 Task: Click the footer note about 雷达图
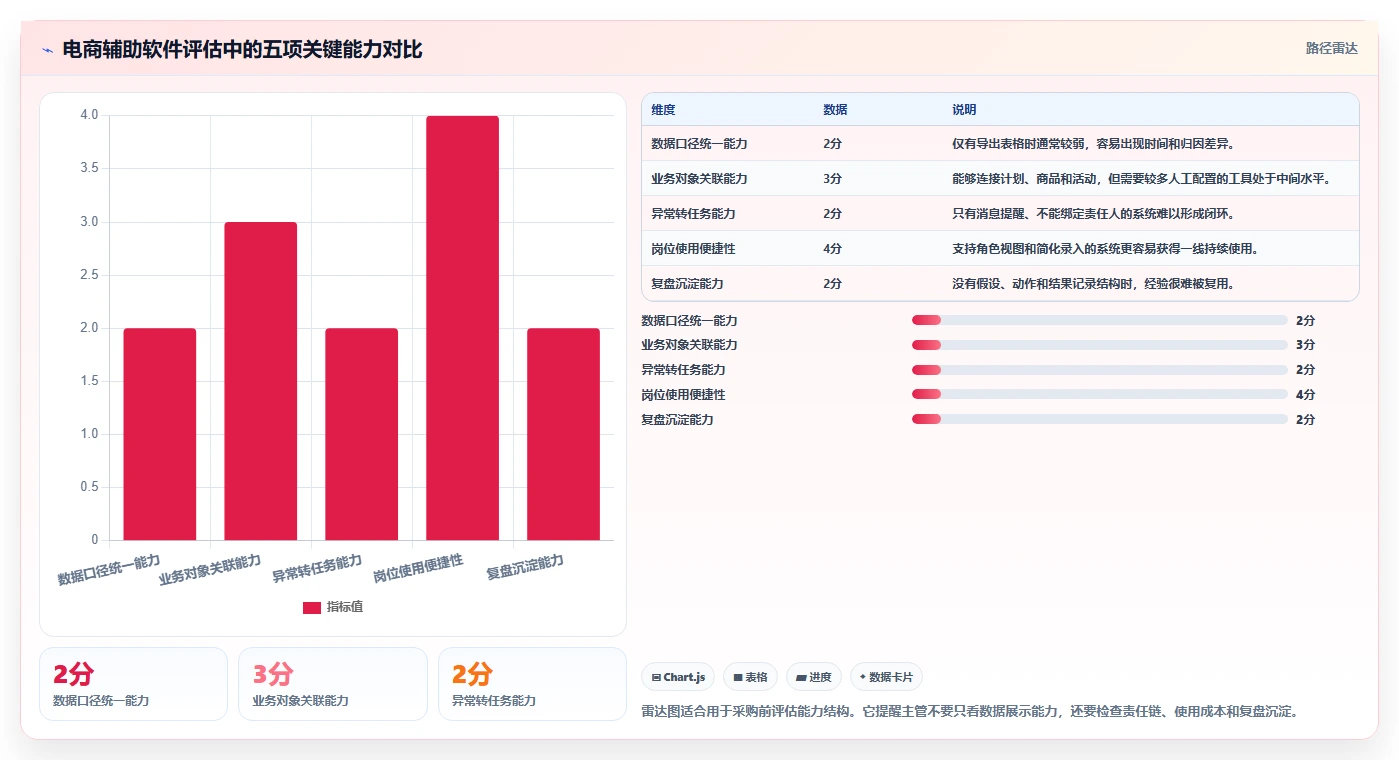point(970,712)
